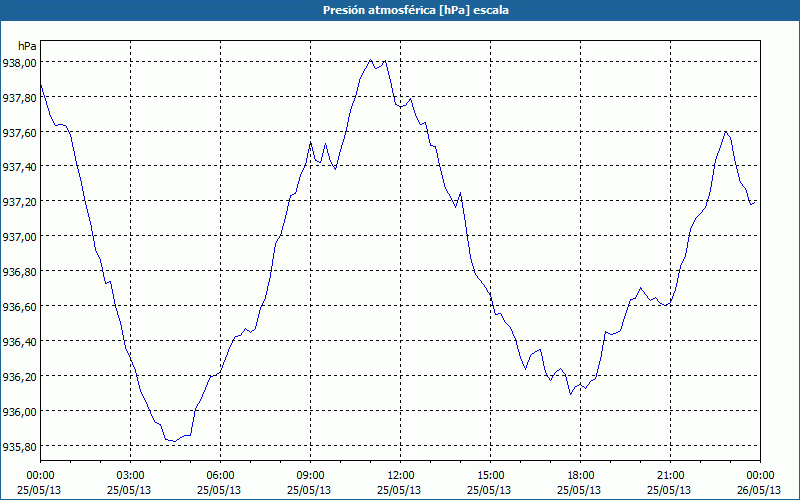
Task: Click the curve's late-evening peak near 23:00
Action: pyautogui.click(x=726, y=132)
